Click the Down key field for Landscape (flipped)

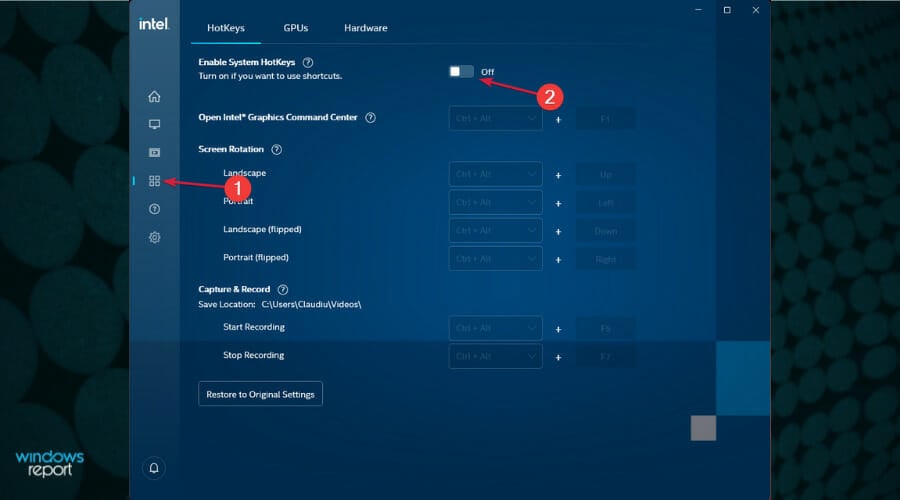[x=605, y=231]
